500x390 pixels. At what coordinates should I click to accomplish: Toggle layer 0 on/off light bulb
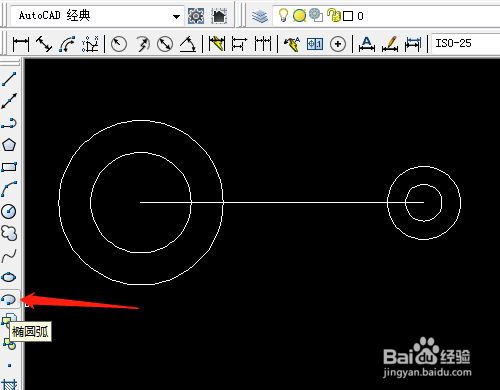tap(283, 15)
